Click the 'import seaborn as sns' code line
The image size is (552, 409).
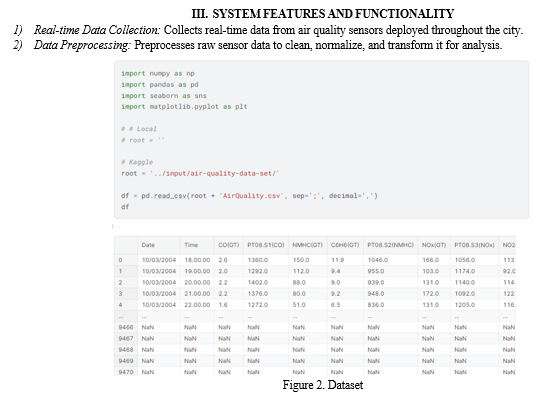tap(164, 96)
